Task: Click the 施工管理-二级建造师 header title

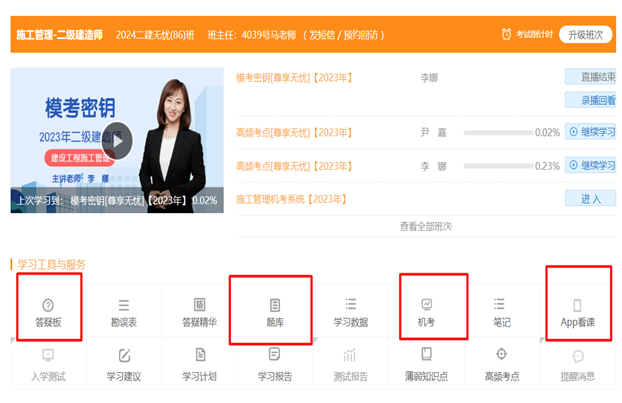Action: 60,35
